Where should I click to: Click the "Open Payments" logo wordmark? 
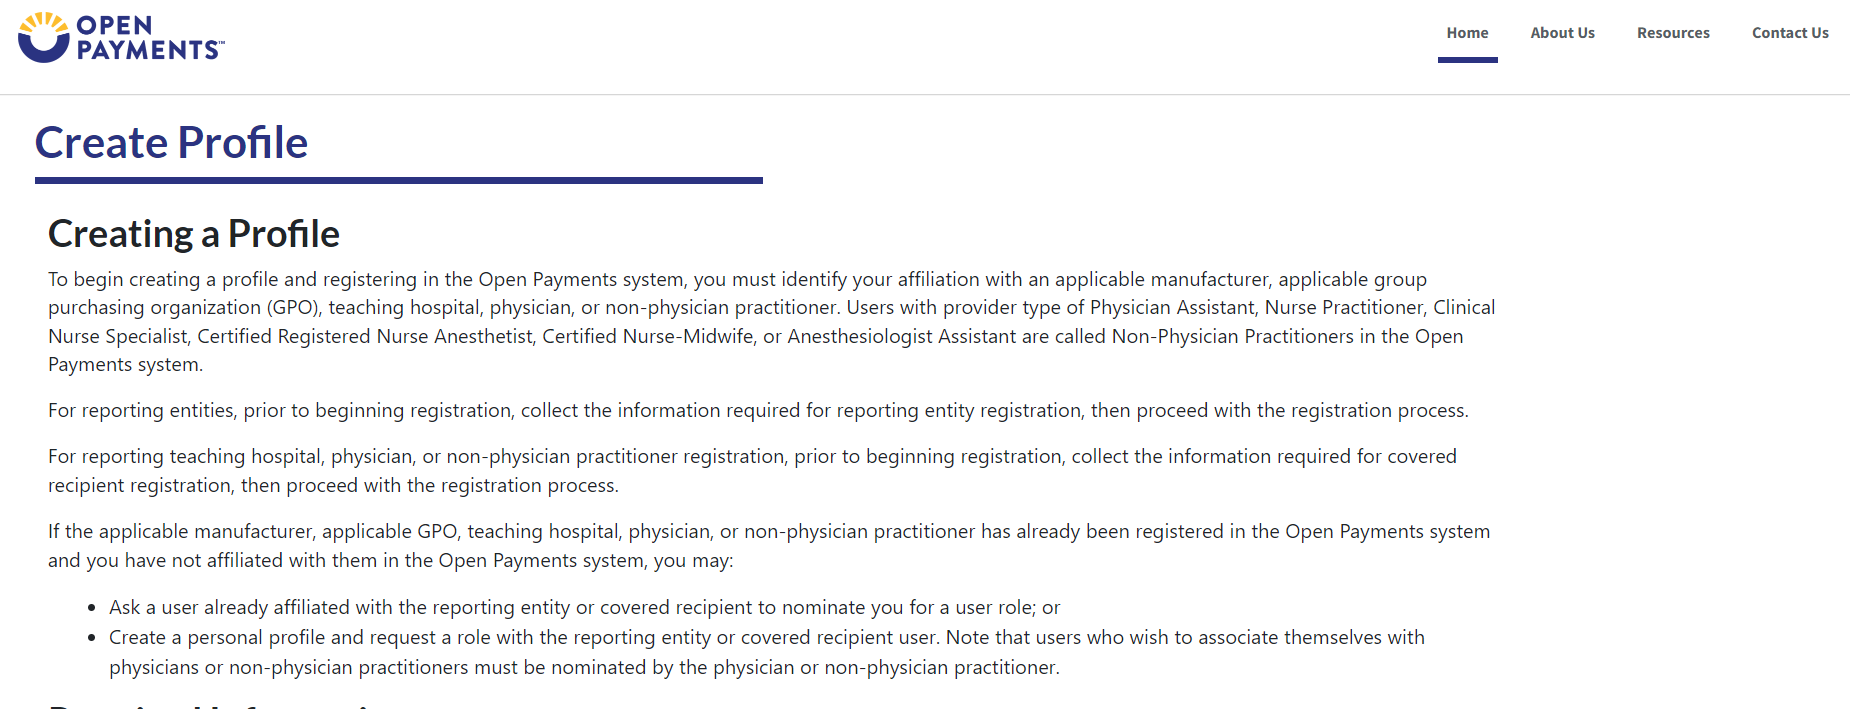click(x=150, y=38)
